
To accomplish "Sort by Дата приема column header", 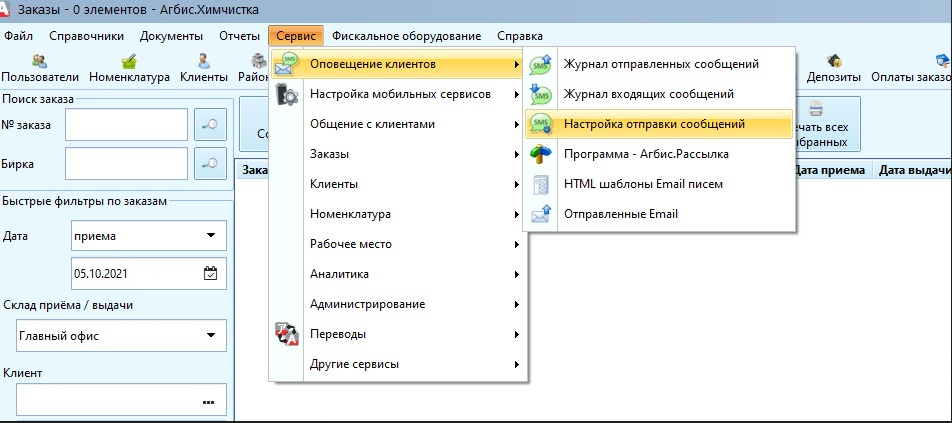I will [832, 170].
